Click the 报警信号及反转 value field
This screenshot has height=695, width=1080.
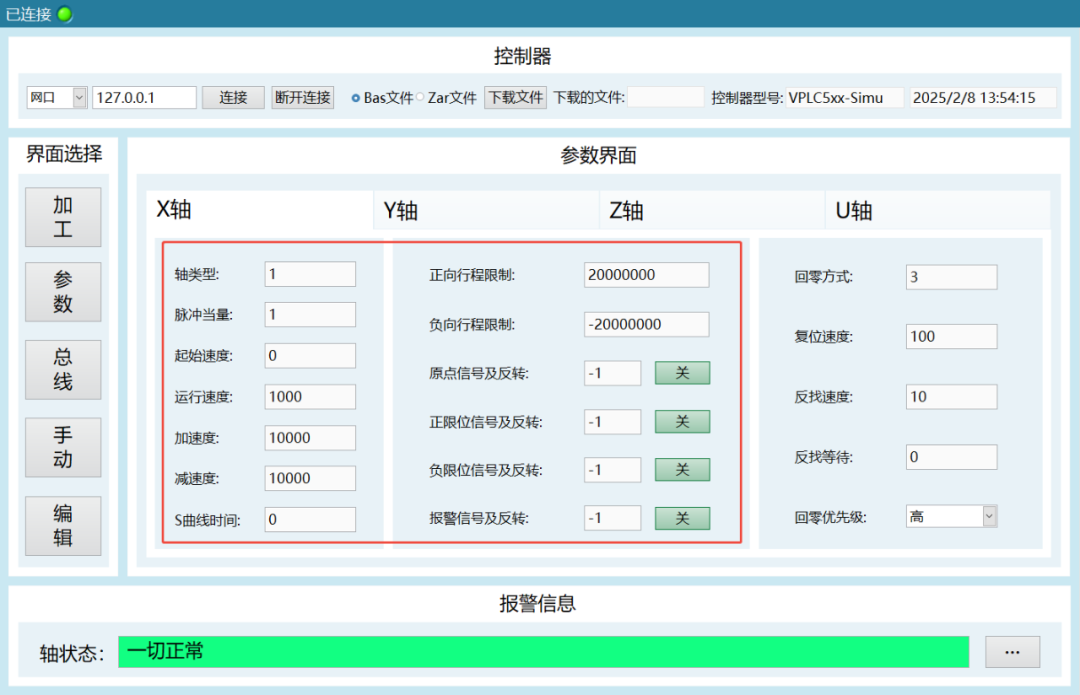click(612, 518)
